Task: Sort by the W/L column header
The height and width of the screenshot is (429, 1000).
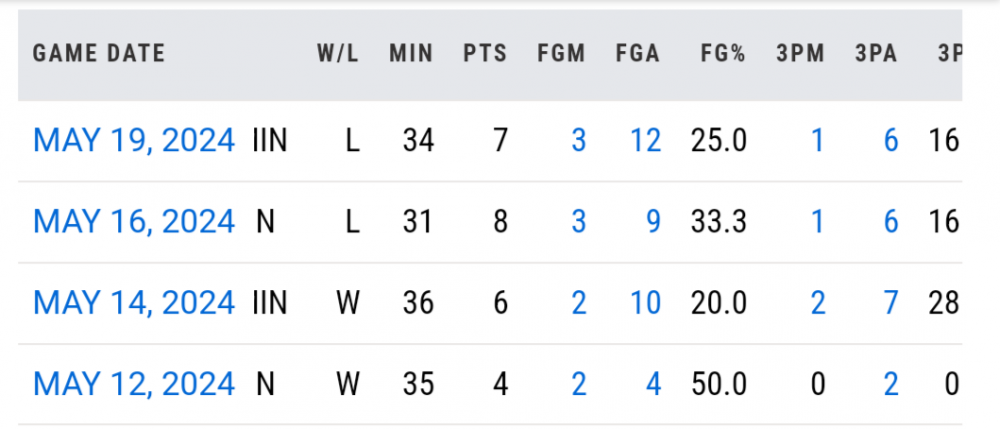Action: click(x=338, y=54)
